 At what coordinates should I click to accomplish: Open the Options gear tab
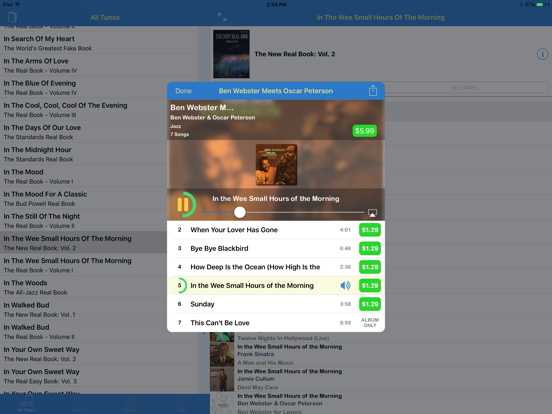click(x=131, y=404)
